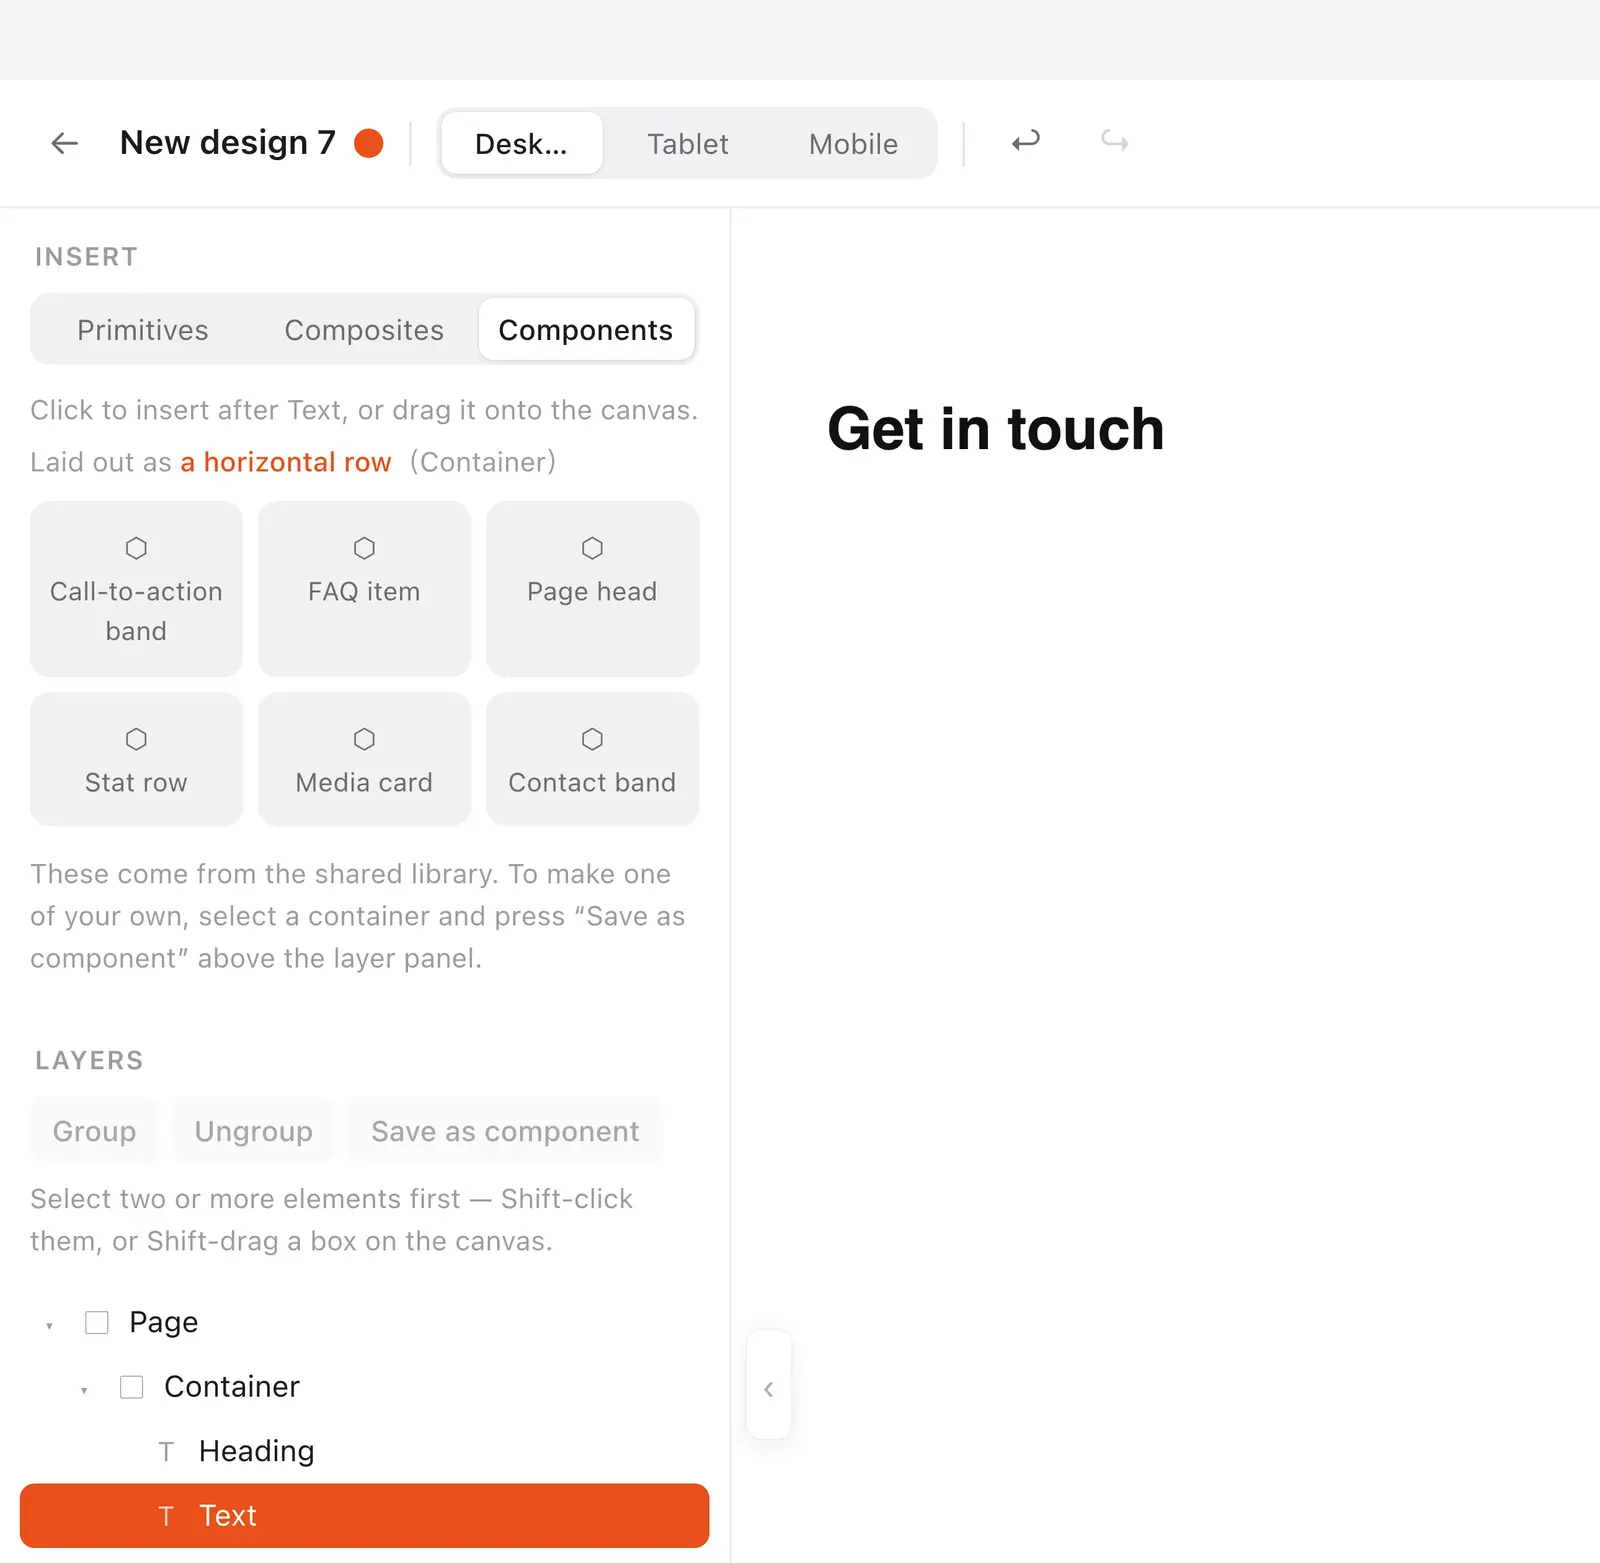The image size is (1600, 1563).
Task: Switch to Desktop viewport
Action: tap(522, 143)
